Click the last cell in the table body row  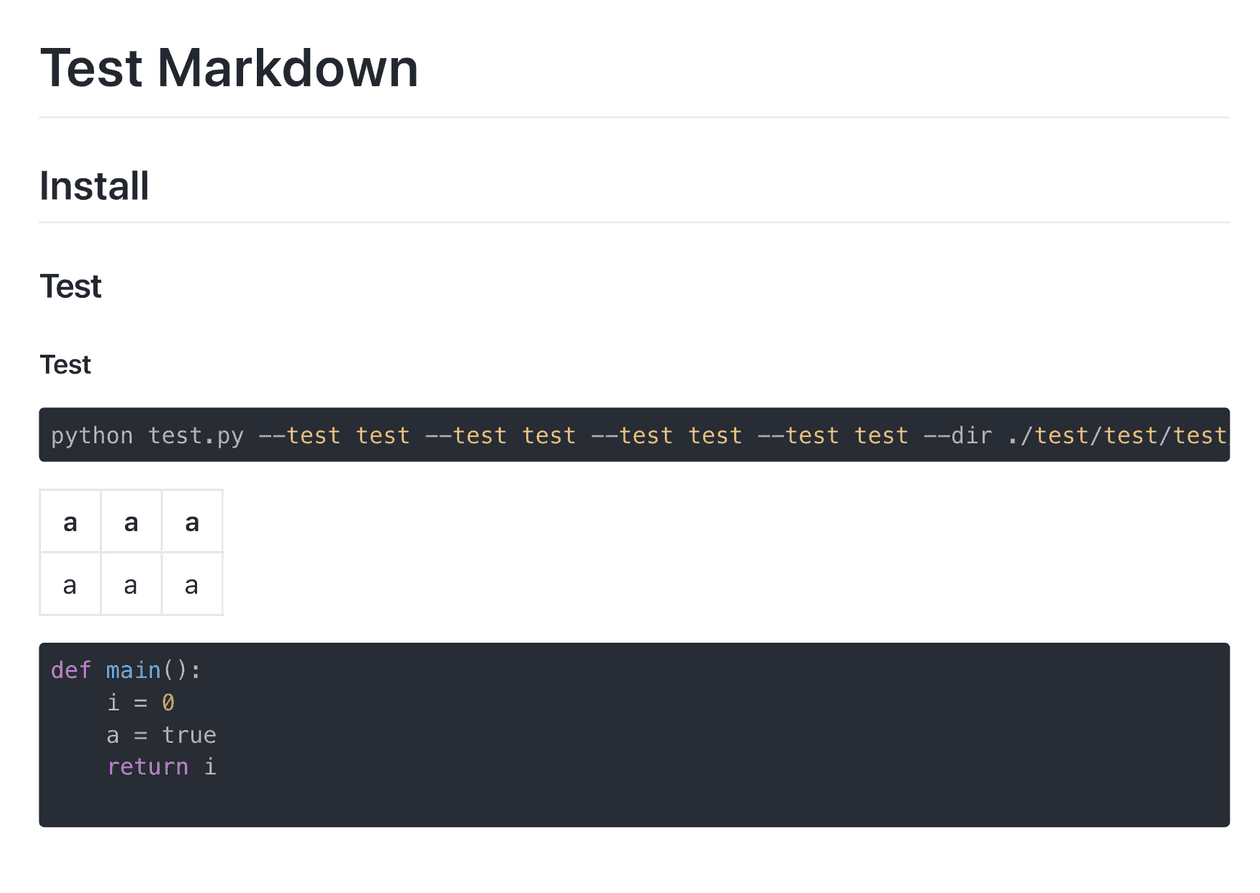192,584
